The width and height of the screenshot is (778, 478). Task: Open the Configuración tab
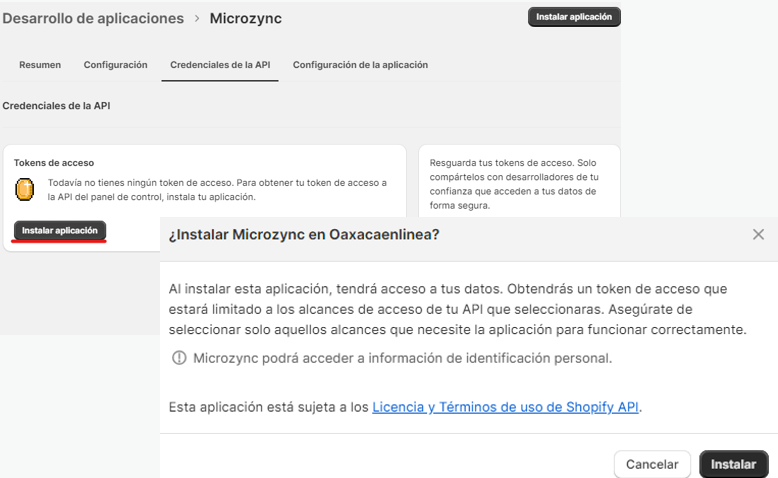[115, 65]
